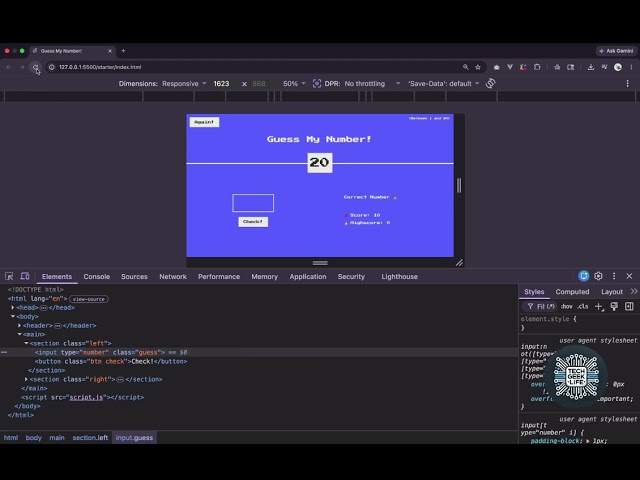Open the site info icon in address bar
Screen dimensions: 640x480
click(x=51, y=67)
